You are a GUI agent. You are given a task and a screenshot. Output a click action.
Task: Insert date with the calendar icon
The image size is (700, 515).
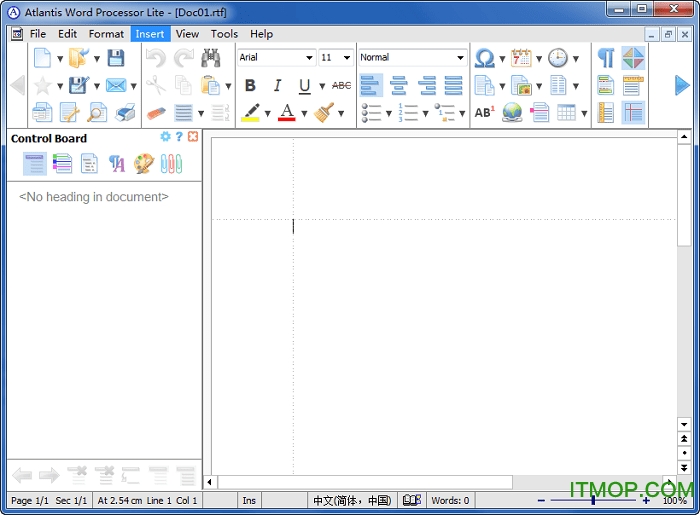point(521,58)
